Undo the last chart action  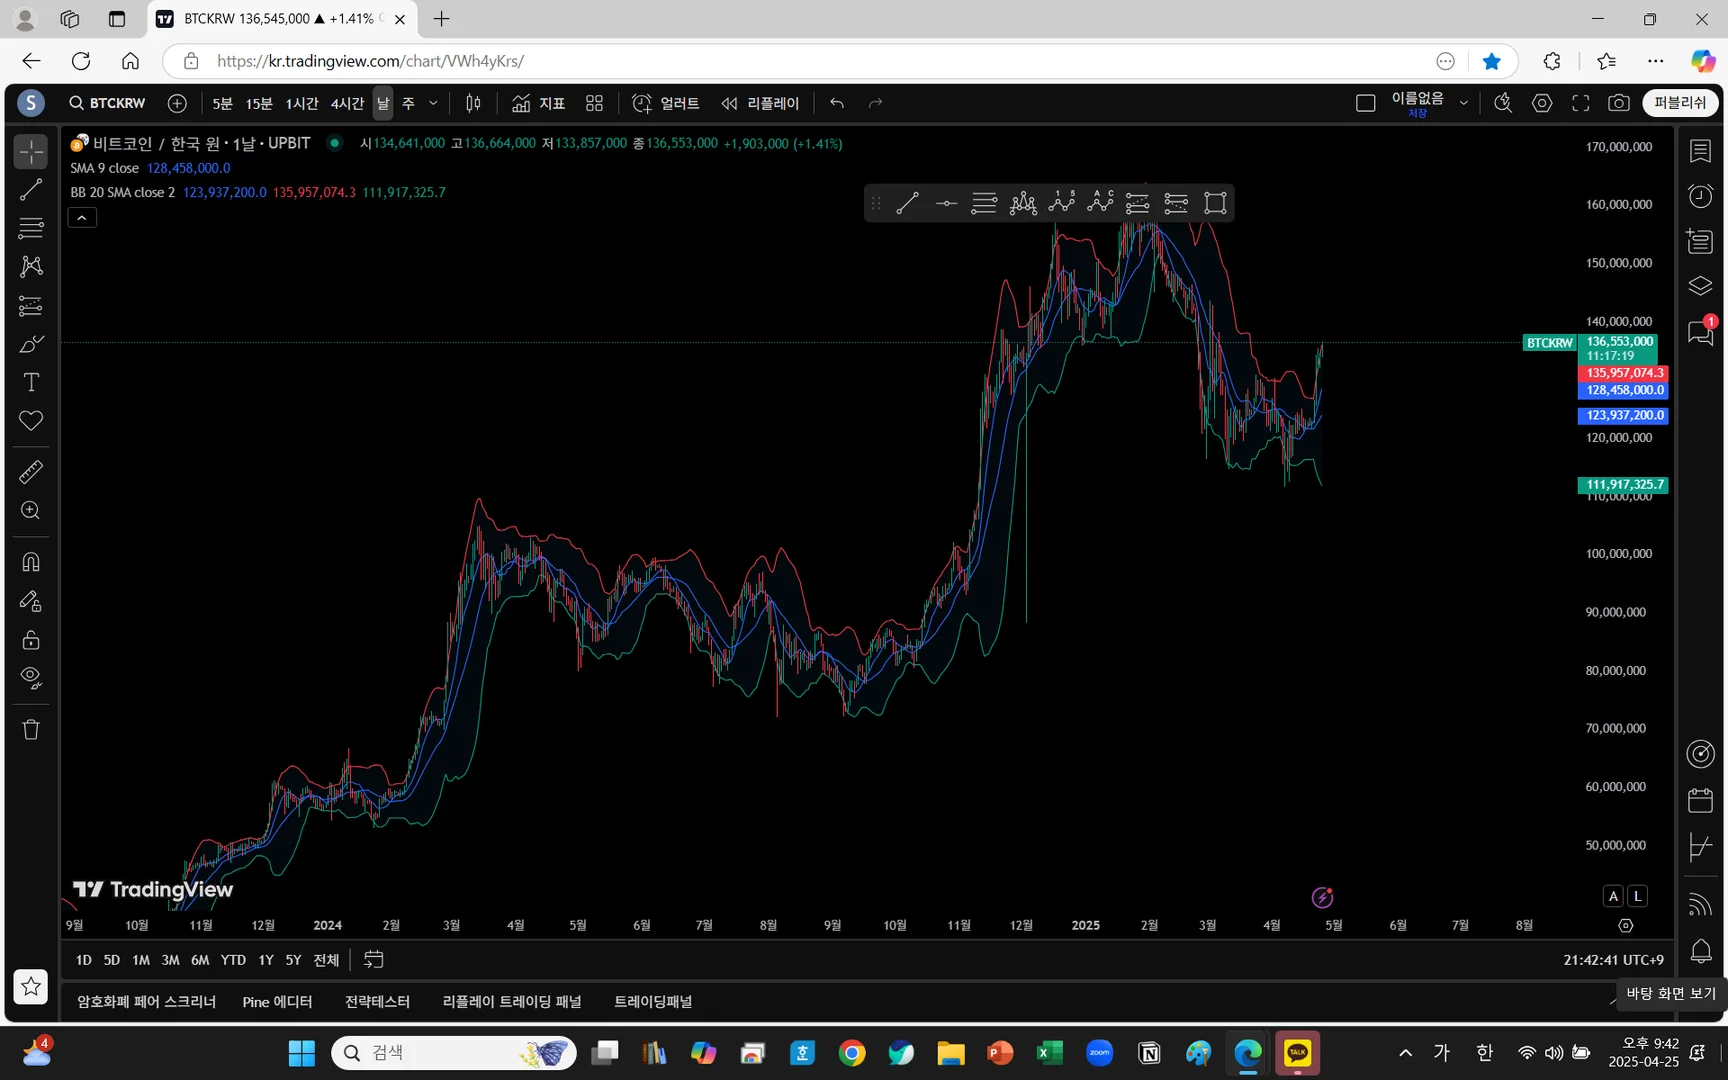[x=837, y=103]
